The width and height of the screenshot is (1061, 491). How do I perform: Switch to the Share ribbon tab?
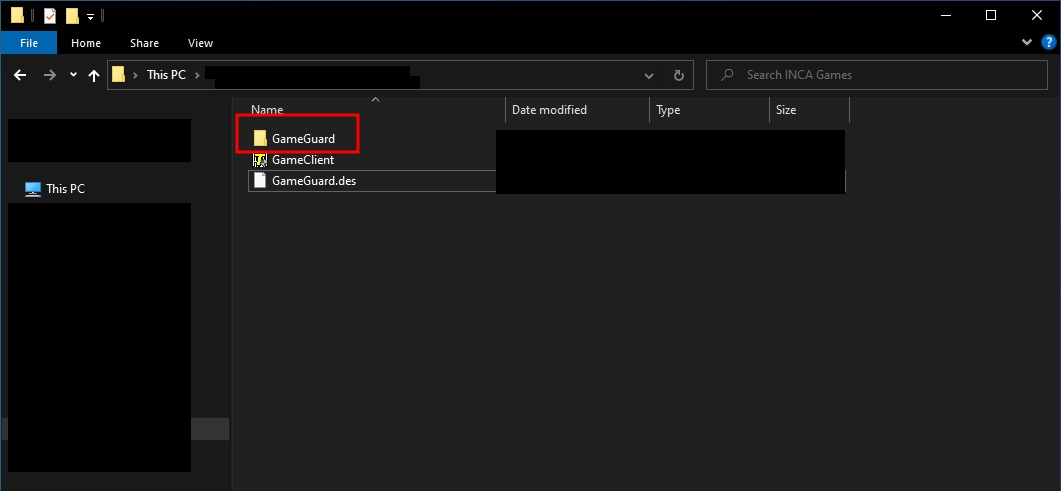click(x=144, y=43)
